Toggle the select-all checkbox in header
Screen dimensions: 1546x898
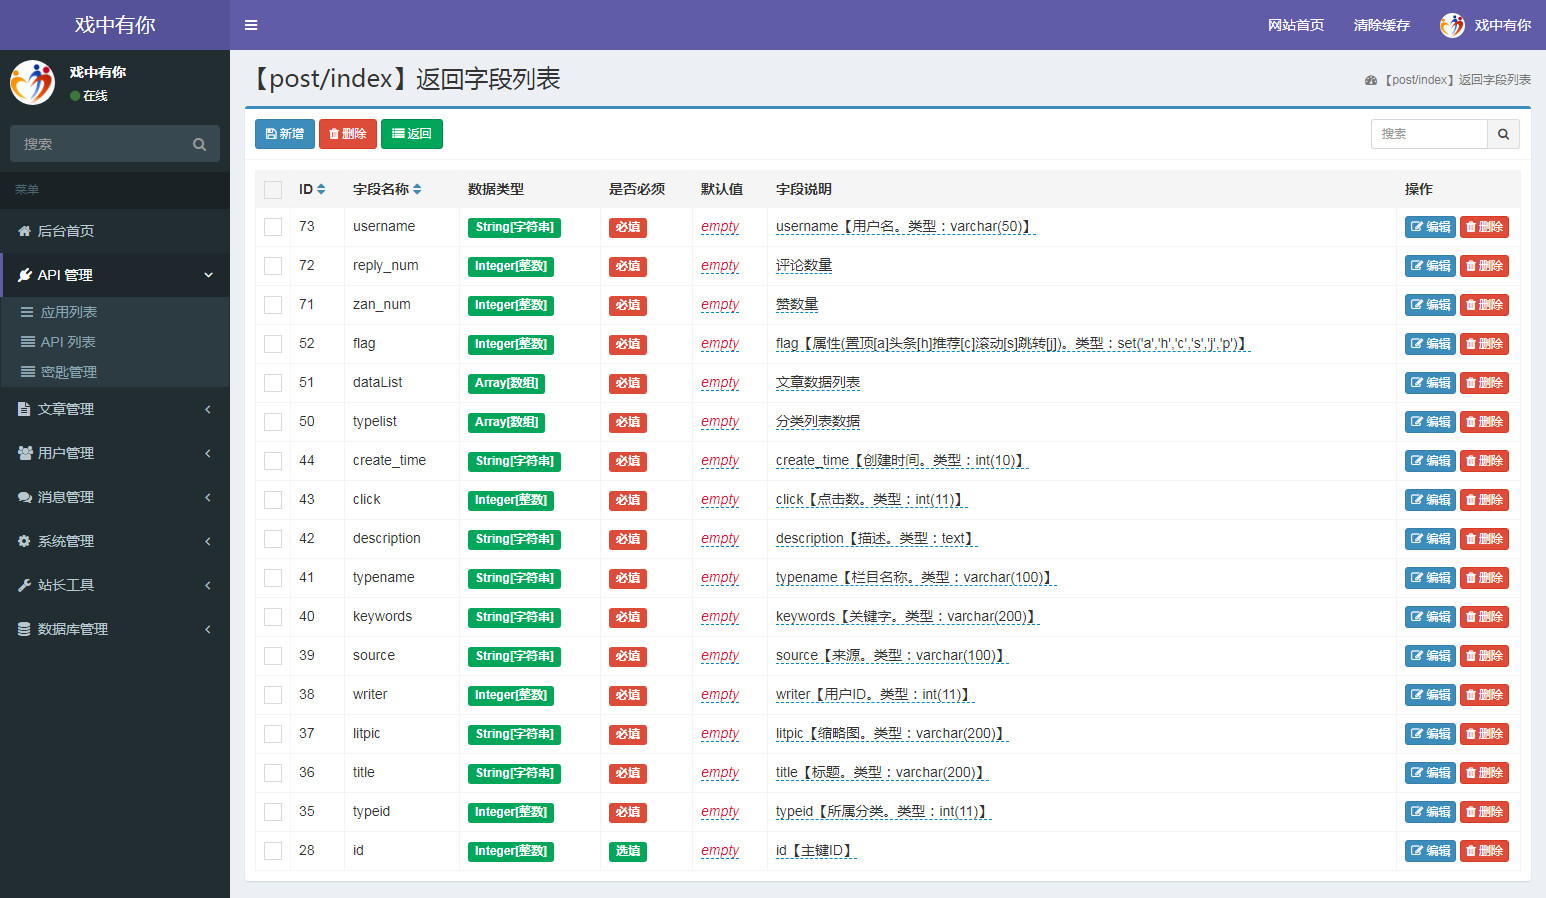(273, 189)
